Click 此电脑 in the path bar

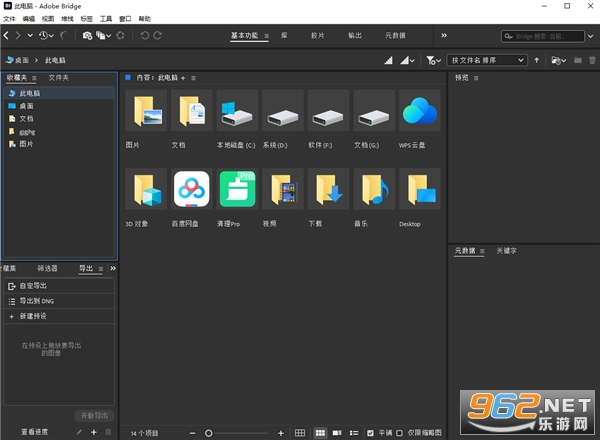point(55,60)
